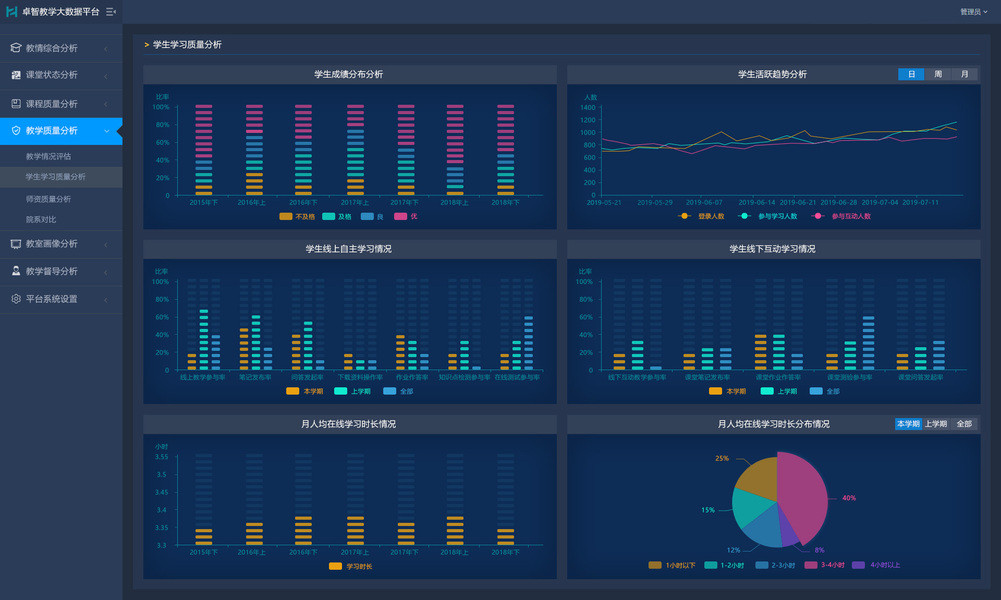Click the 卓智教学大数据平台 logo icon
1001x600 pixels.
coord(11,11)
